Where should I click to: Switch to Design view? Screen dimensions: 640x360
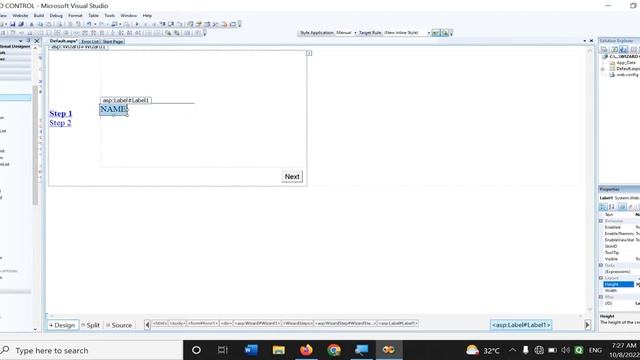(x=62, y=325)
